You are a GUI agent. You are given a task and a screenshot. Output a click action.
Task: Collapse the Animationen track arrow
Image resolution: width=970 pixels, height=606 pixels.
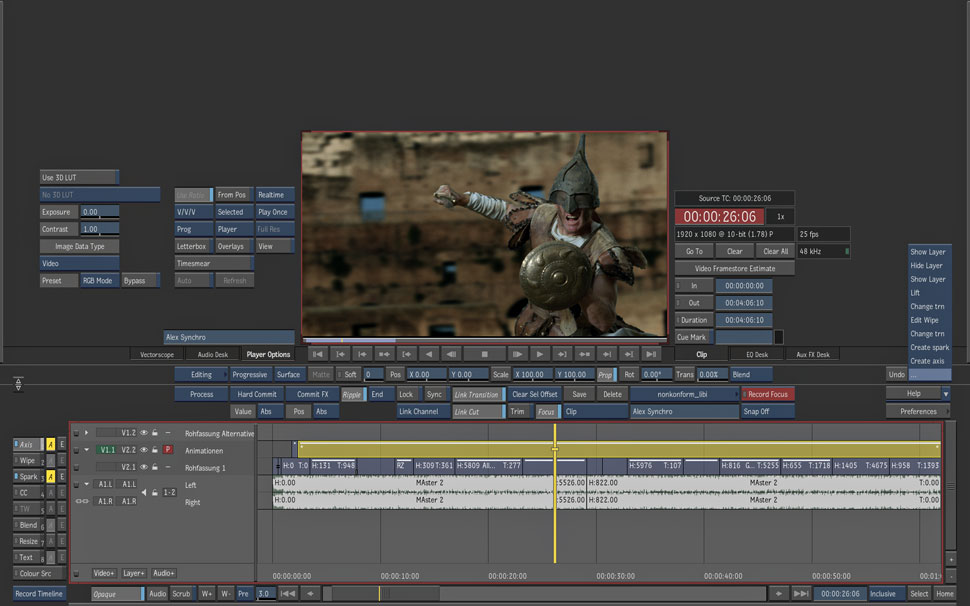pos(87,450)
